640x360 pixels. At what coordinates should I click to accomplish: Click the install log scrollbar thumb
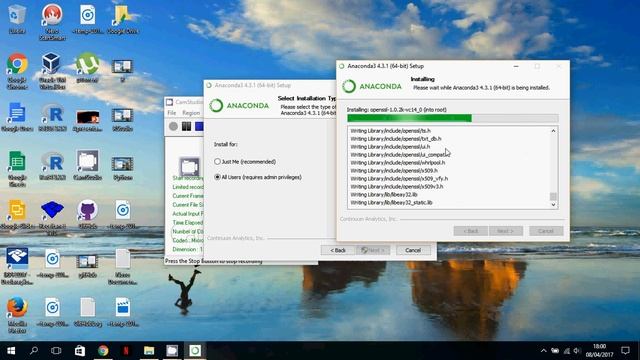click(553, 196)
